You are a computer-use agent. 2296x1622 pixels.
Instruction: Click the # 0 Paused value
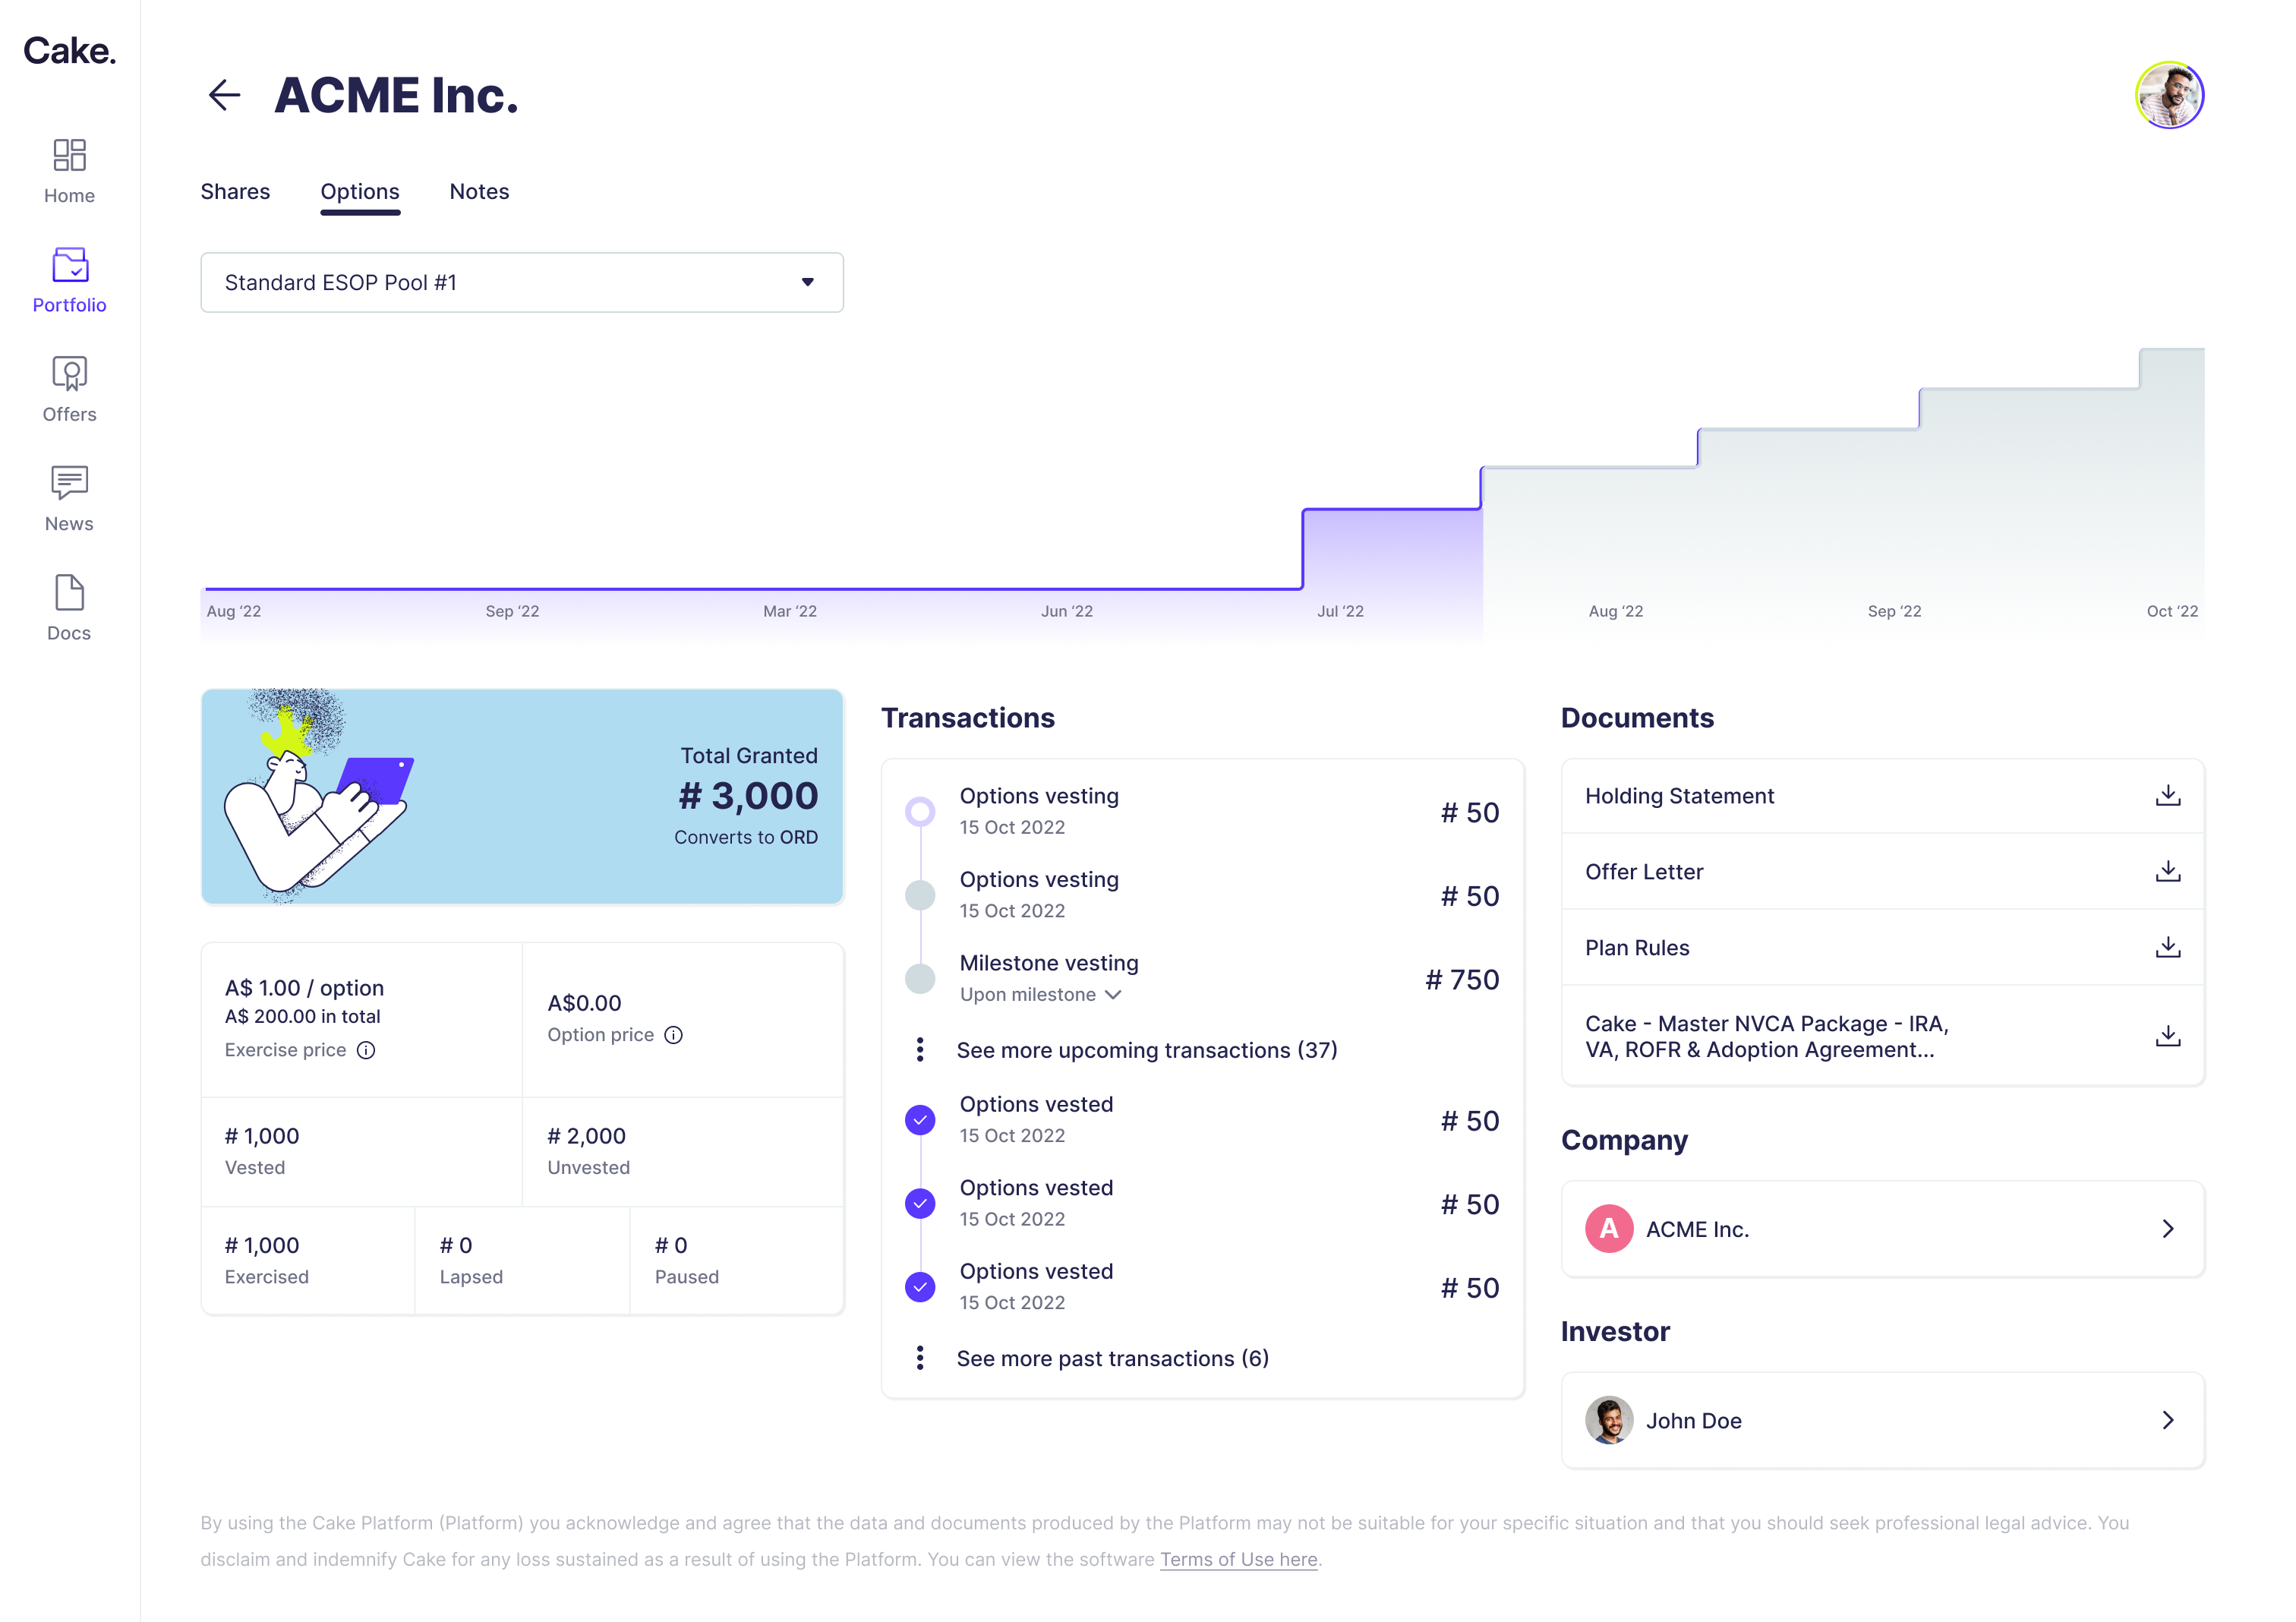[671, 1245]
